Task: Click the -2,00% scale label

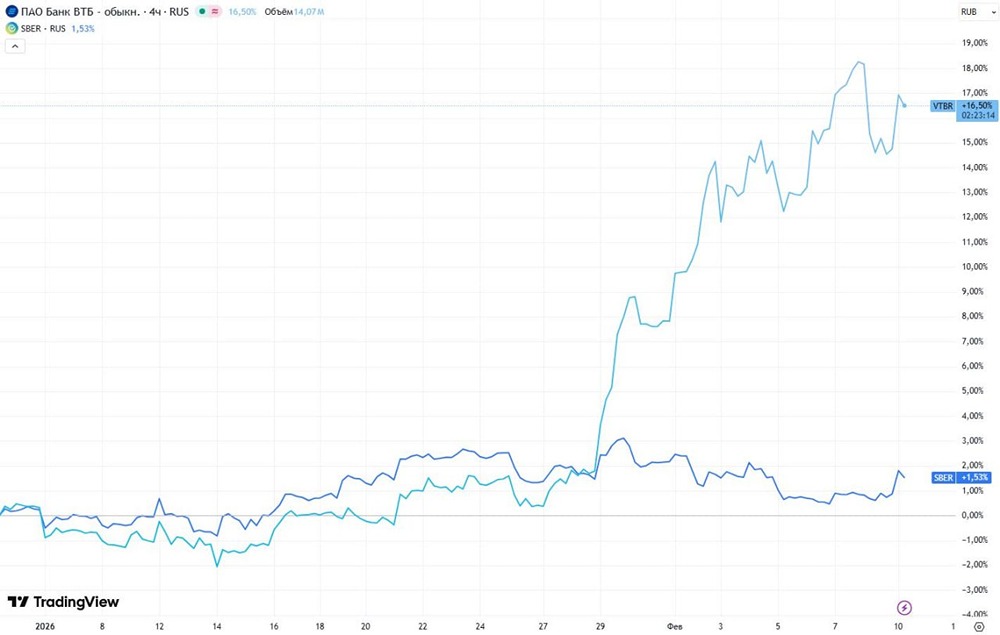Action: tap(974, 565)
